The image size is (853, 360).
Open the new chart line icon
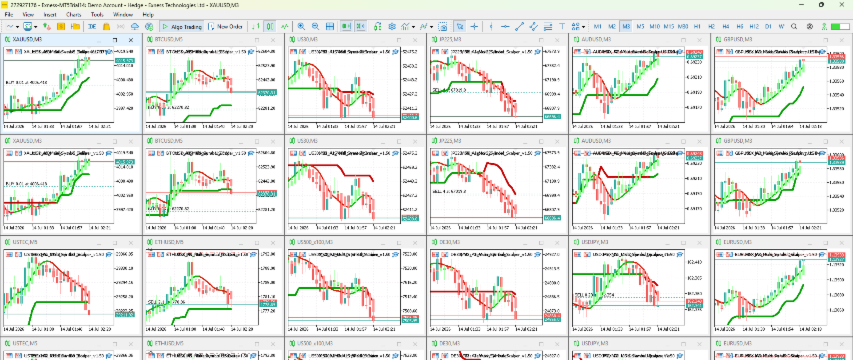point(10,26)
